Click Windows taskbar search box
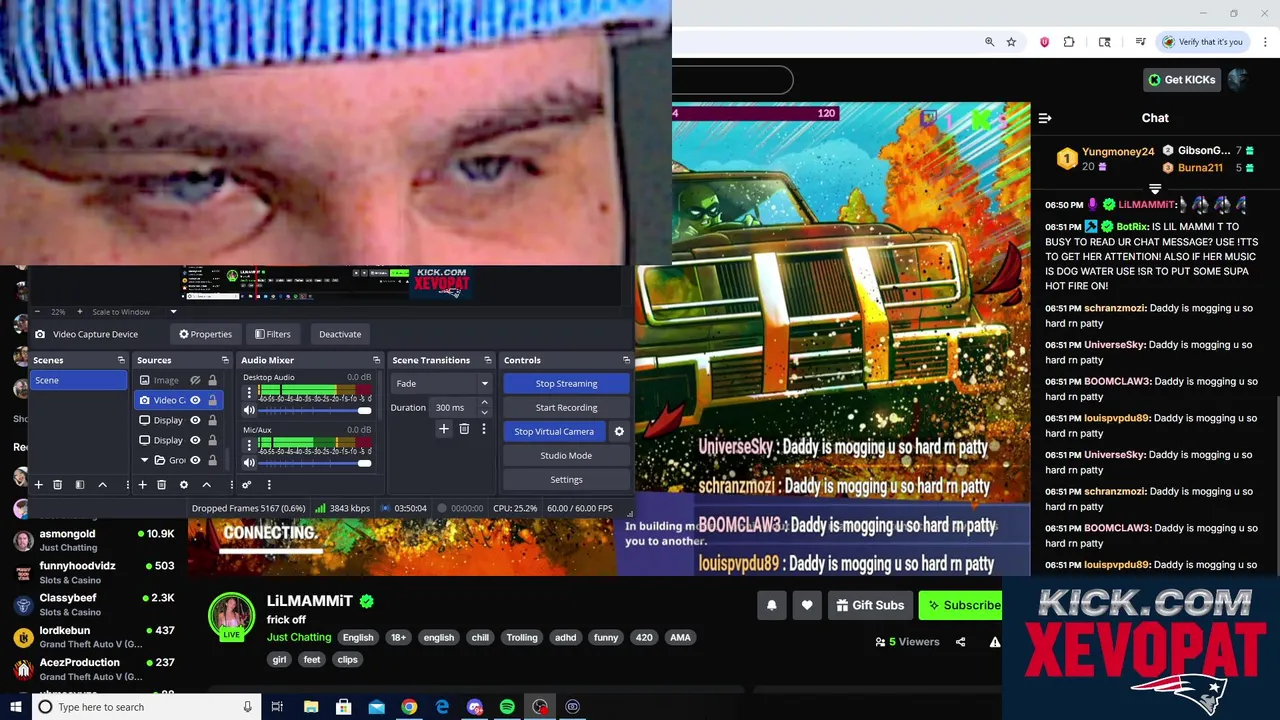Viewport: 1280px width, 720px height. [146, 707]
